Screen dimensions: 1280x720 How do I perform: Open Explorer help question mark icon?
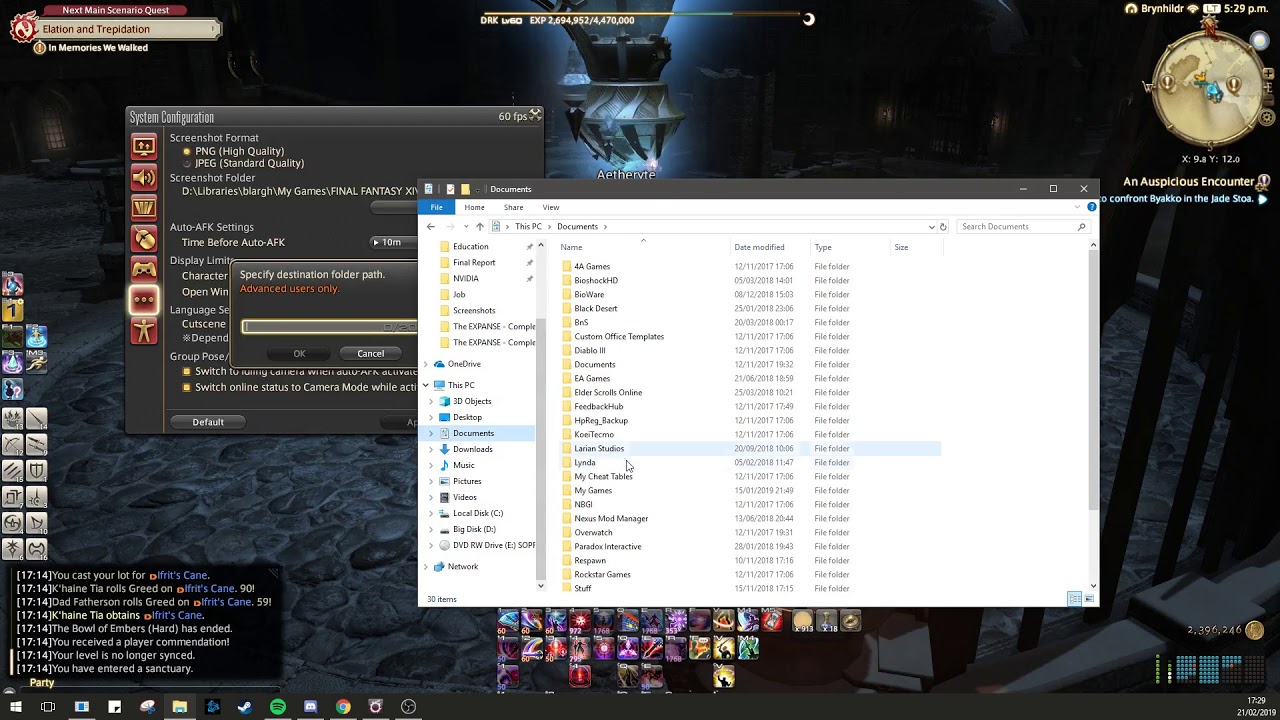(1092, 207)
